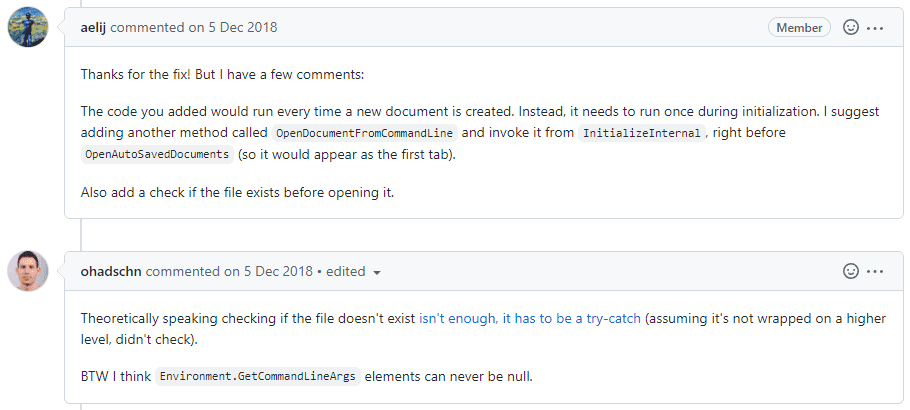The width and height of the screenshot is (910, 410).
Task: Expand the edited history dropdown arrow
Action: click(377, 272)
